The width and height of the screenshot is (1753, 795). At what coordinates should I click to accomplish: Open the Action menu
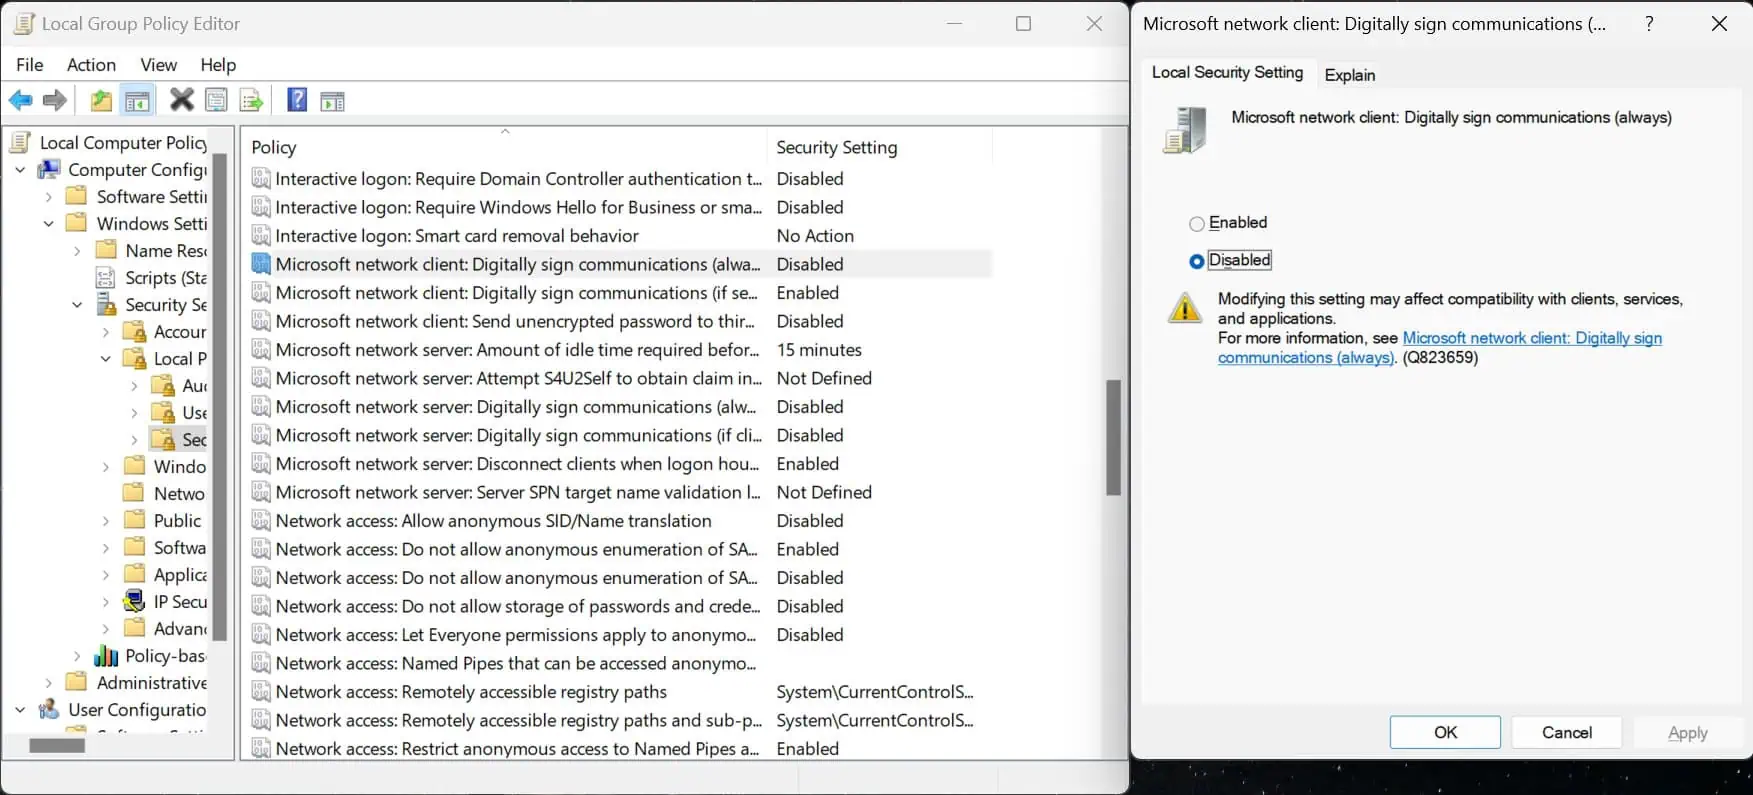click(x=91, y=65)
